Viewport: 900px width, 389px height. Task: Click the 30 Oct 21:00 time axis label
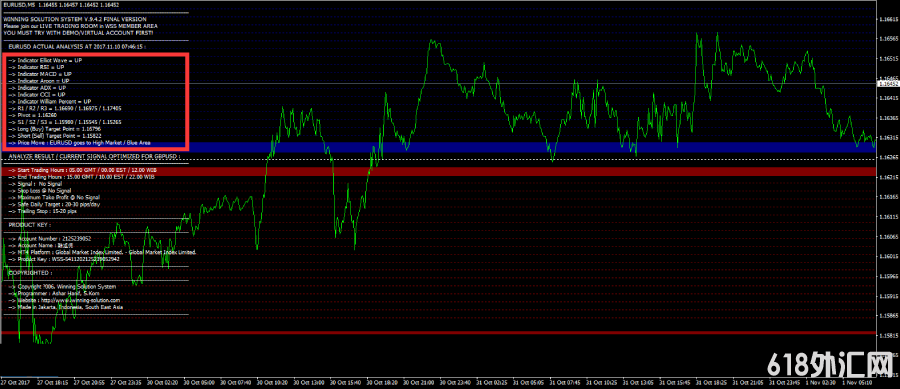pos(420,382)
